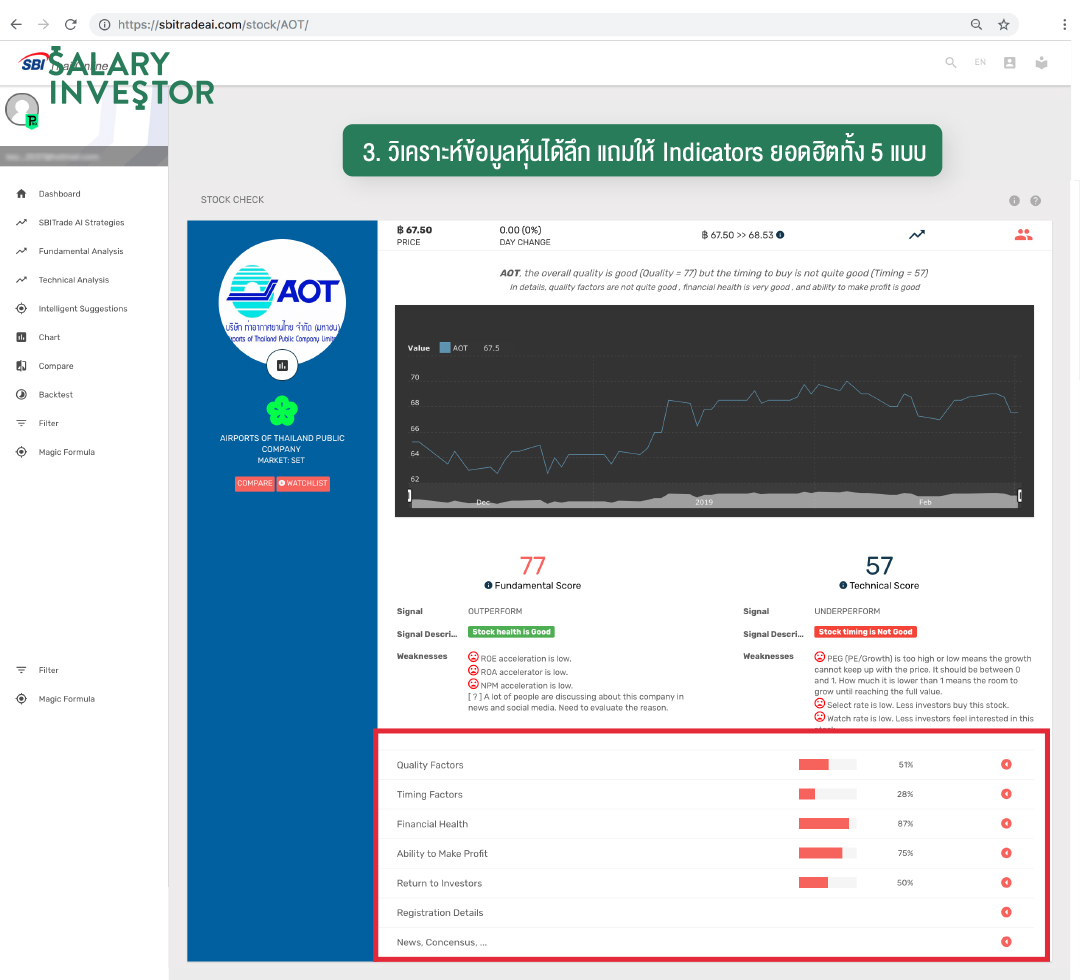Open Fundamental Analysis in the sidebar
This screenshot has width=1080, height=980.
tap(80, 251)
